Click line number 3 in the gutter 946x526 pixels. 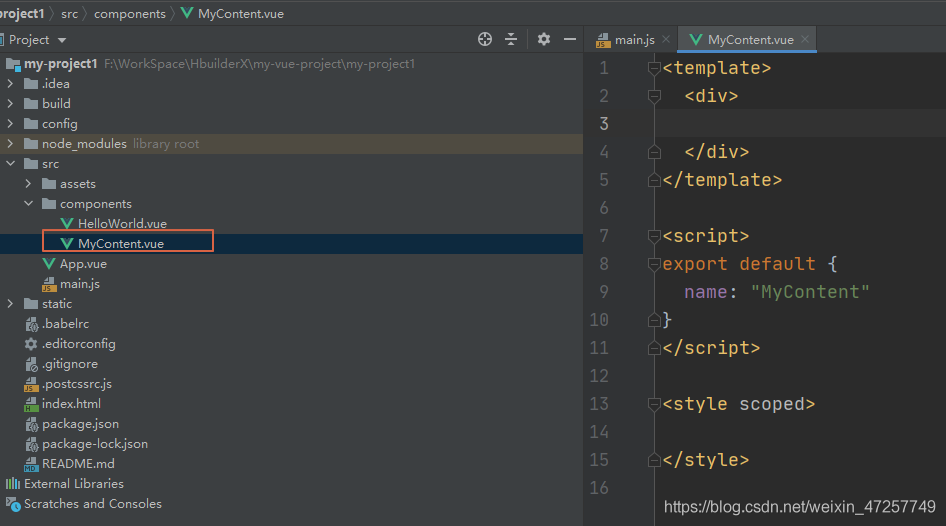pos(604,124)
